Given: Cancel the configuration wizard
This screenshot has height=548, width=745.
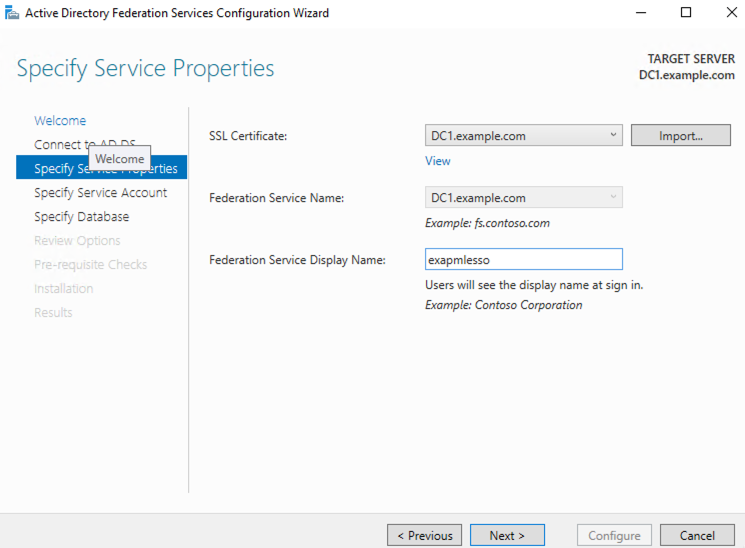Looking at the screenshot, I should pyautogui.click(x=697, y=535).
